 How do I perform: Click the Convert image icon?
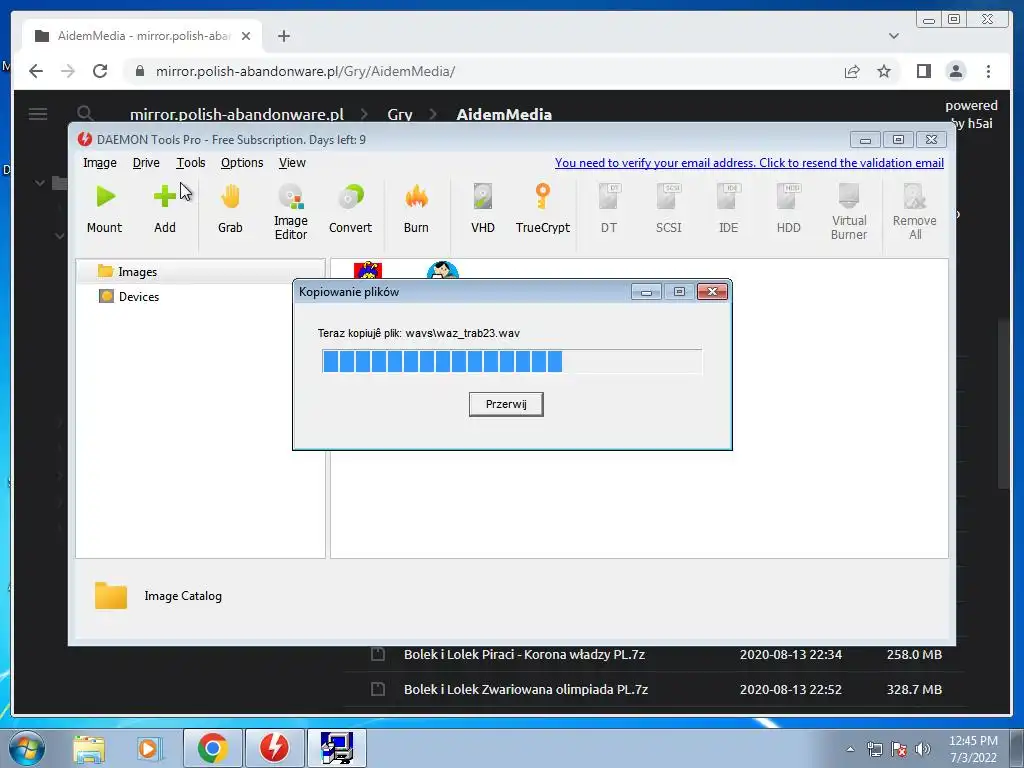[x=350, y=209]
